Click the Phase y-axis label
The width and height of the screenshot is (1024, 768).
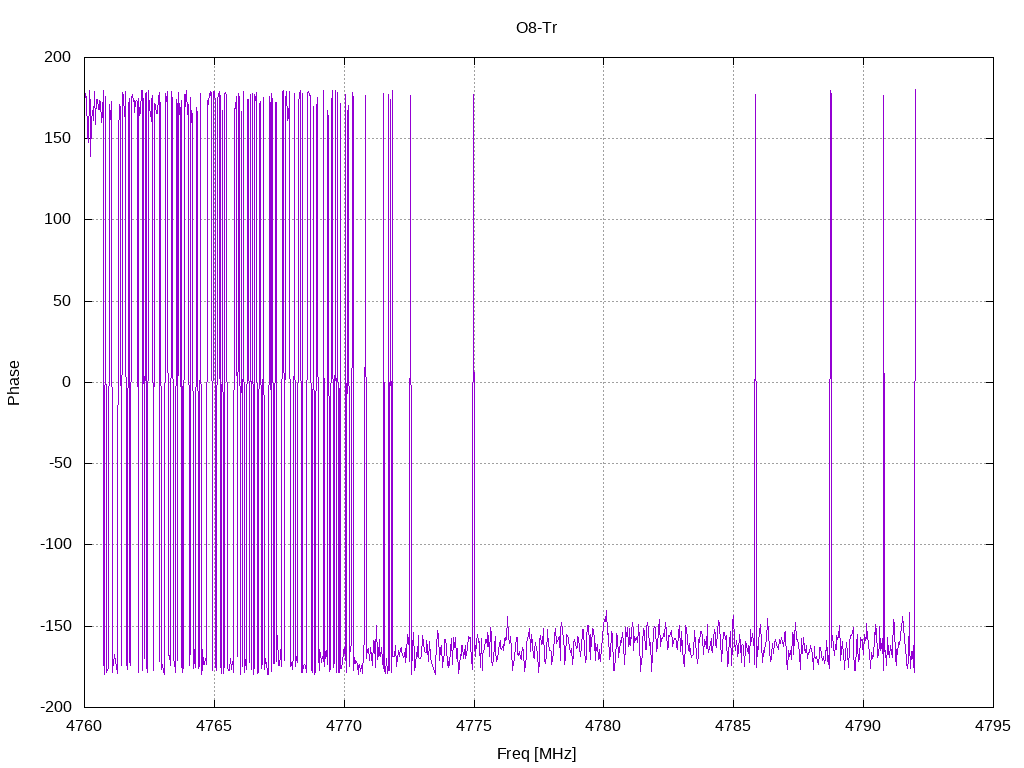[14, 383]
